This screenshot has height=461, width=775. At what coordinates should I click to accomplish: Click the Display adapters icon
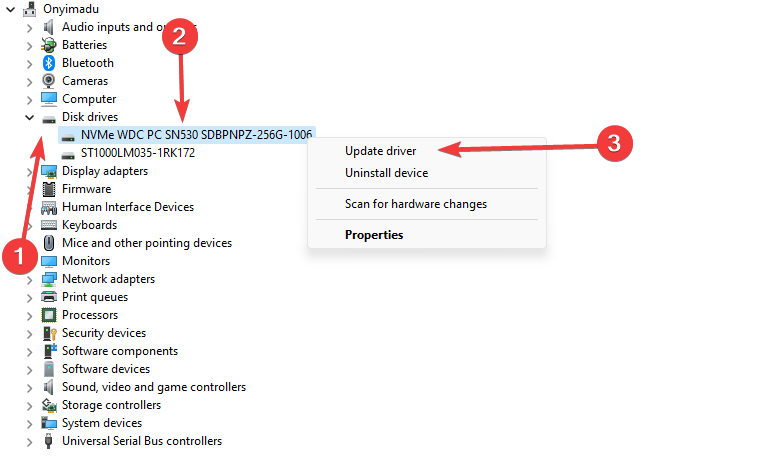click(x=48, y=171)
